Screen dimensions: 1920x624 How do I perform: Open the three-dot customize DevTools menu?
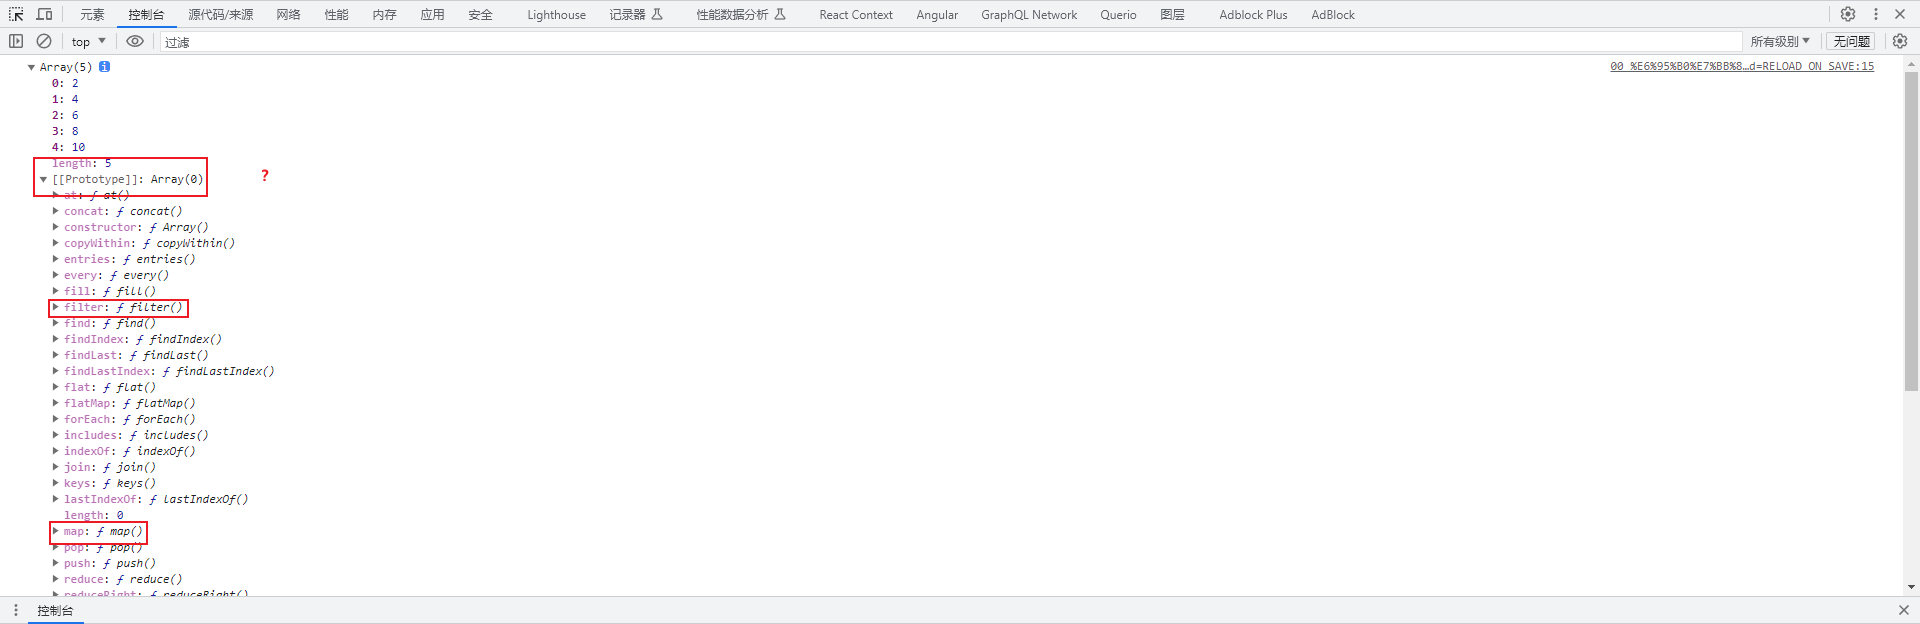(x=1876, y=14)
